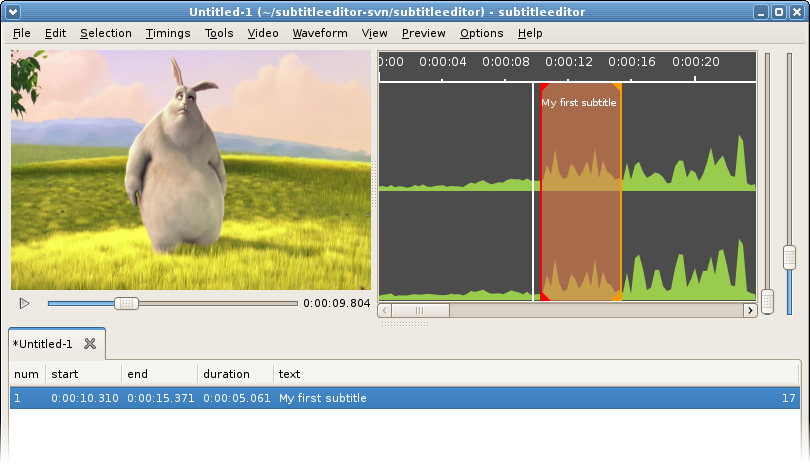Click the waveform horizontal scrollbar thumb
810x473 pixels.
pos(420,310)
